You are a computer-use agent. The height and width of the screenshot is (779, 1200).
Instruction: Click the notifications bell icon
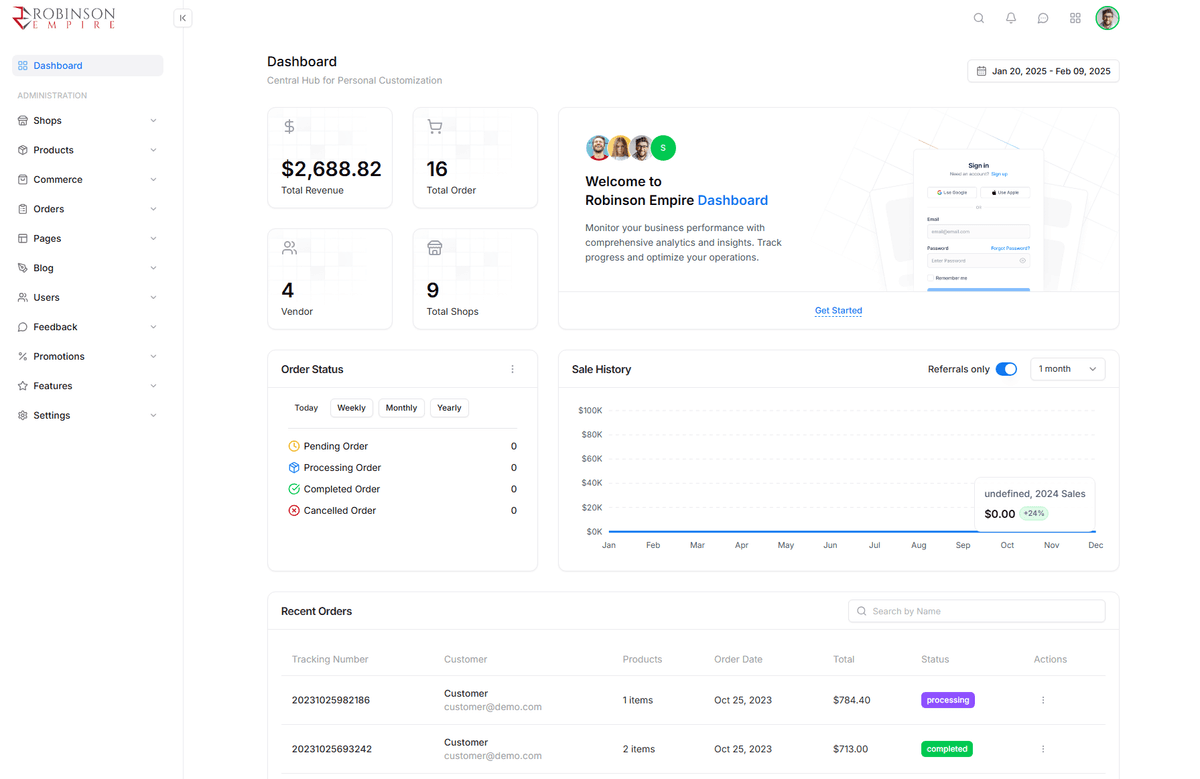coord(1010,17)
